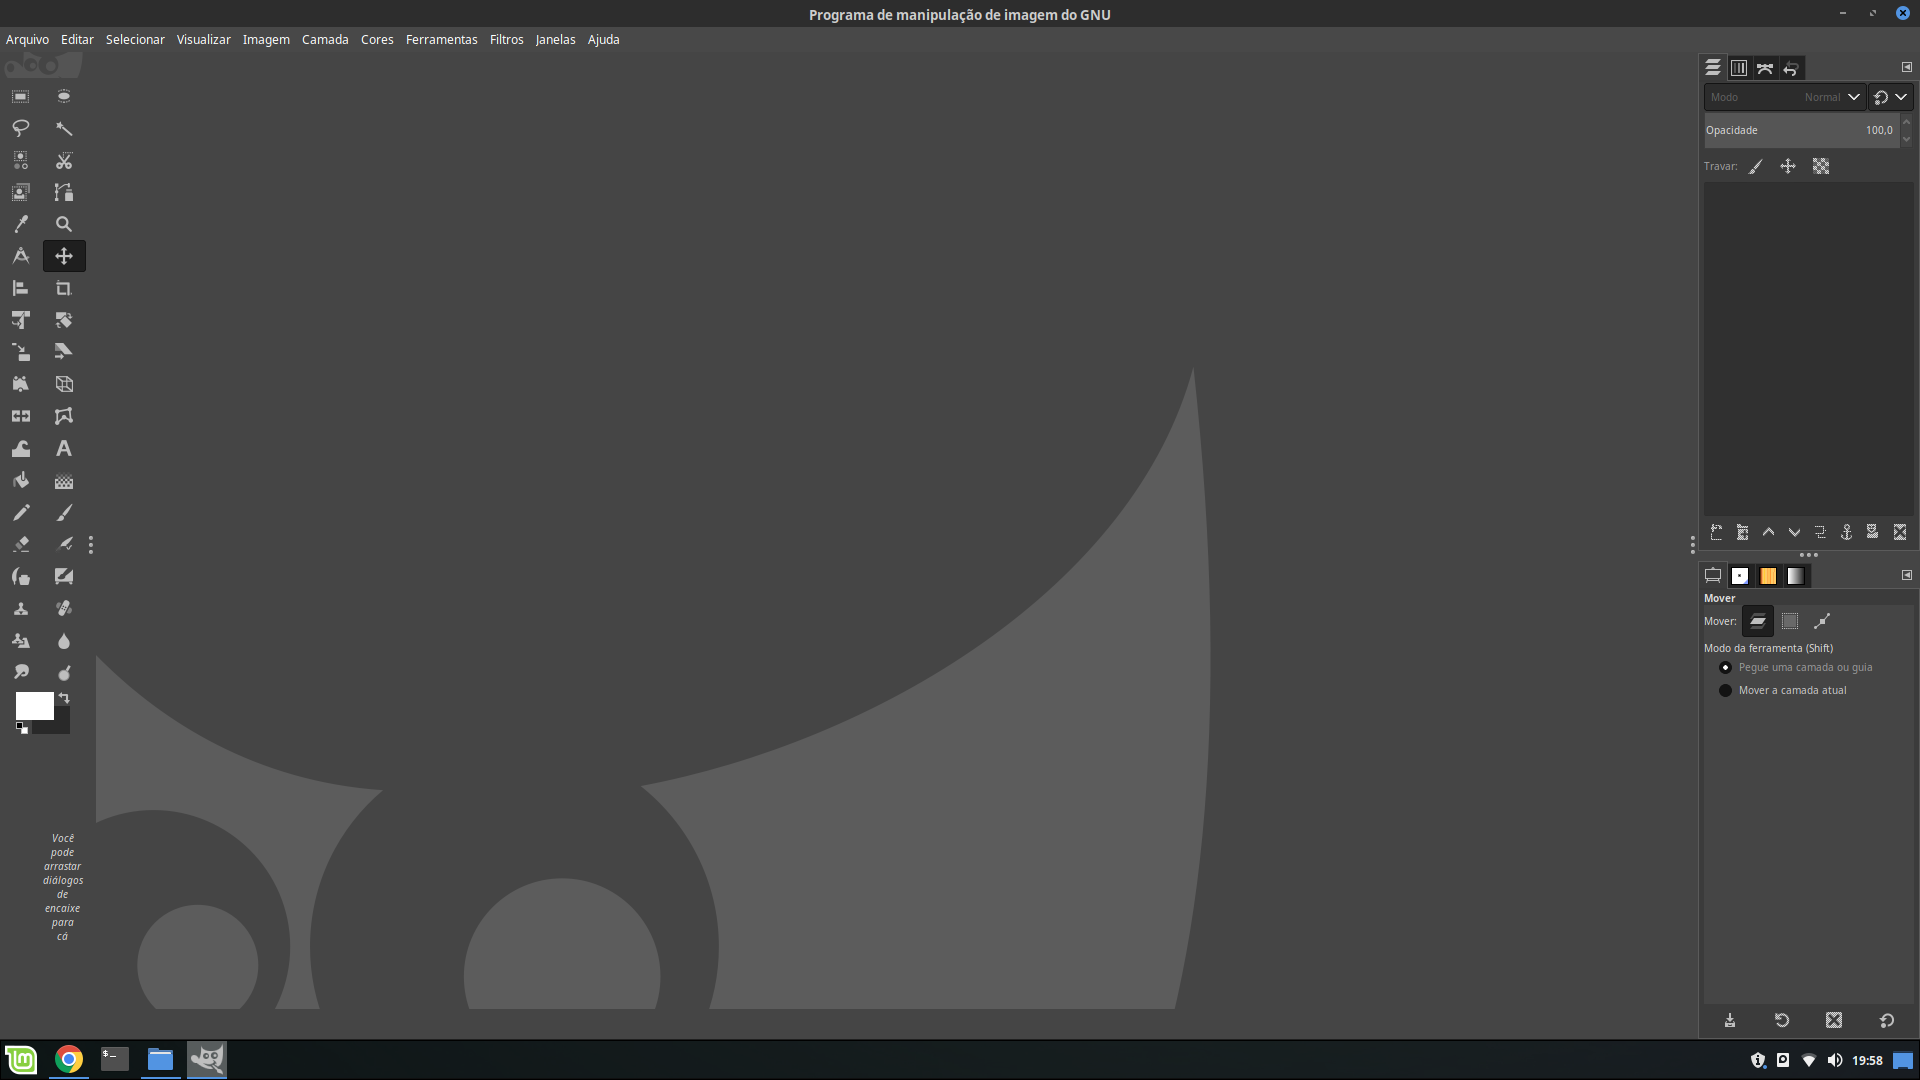Screen dimensions: 1920x1080
Task: Open the Patterns tab with orange icon
Action: point(1768,576)
